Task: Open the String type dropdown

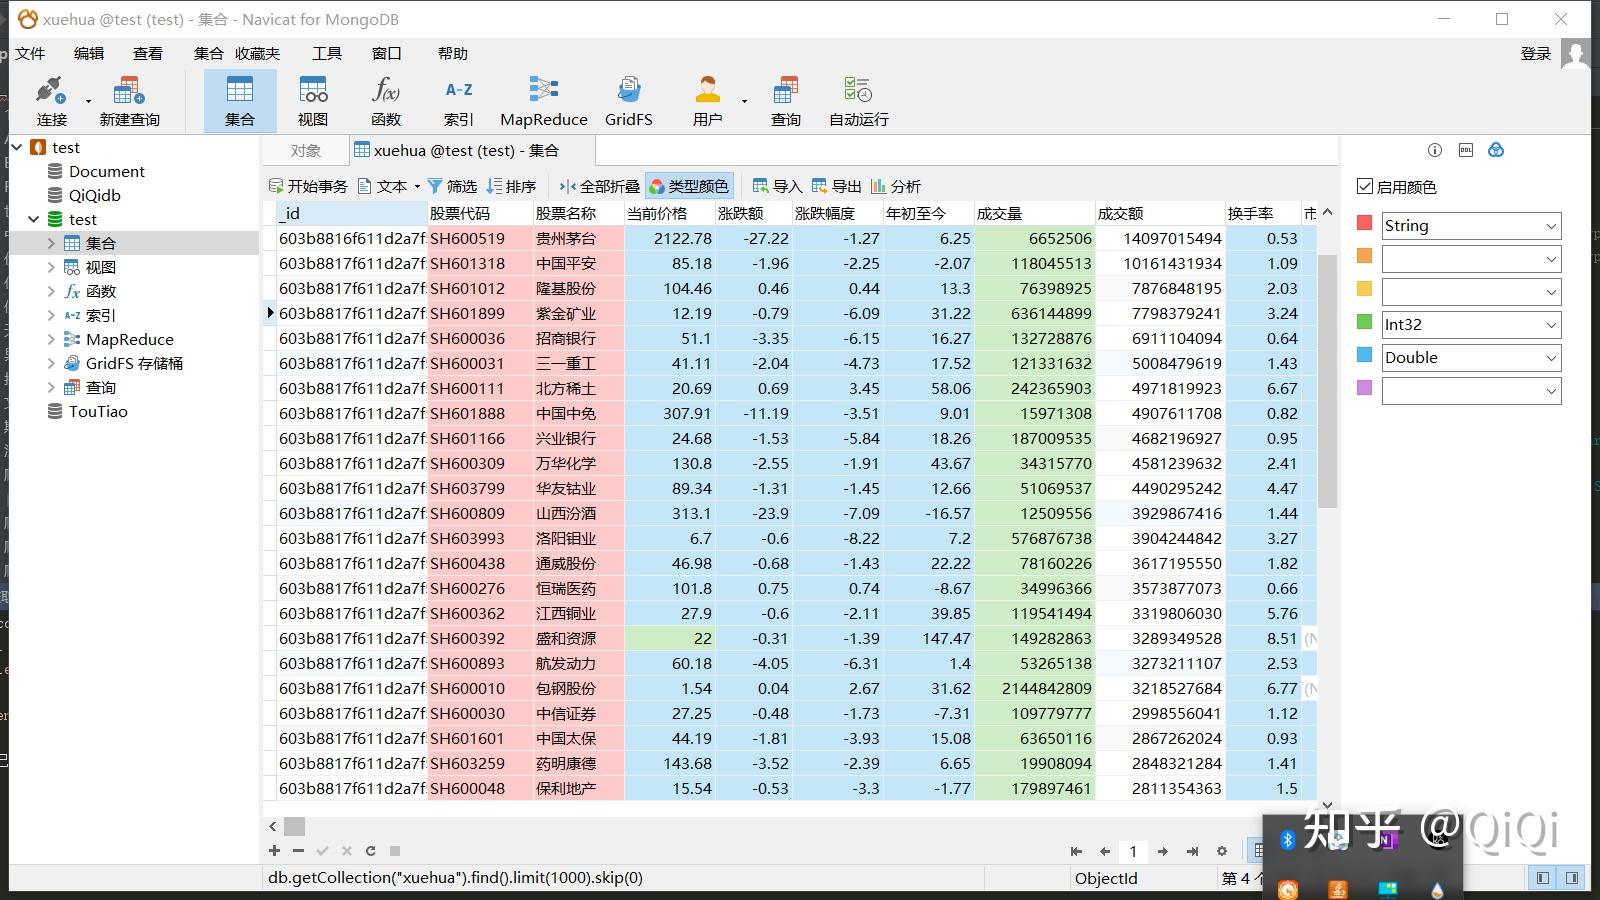Action: coord(1471,226)
